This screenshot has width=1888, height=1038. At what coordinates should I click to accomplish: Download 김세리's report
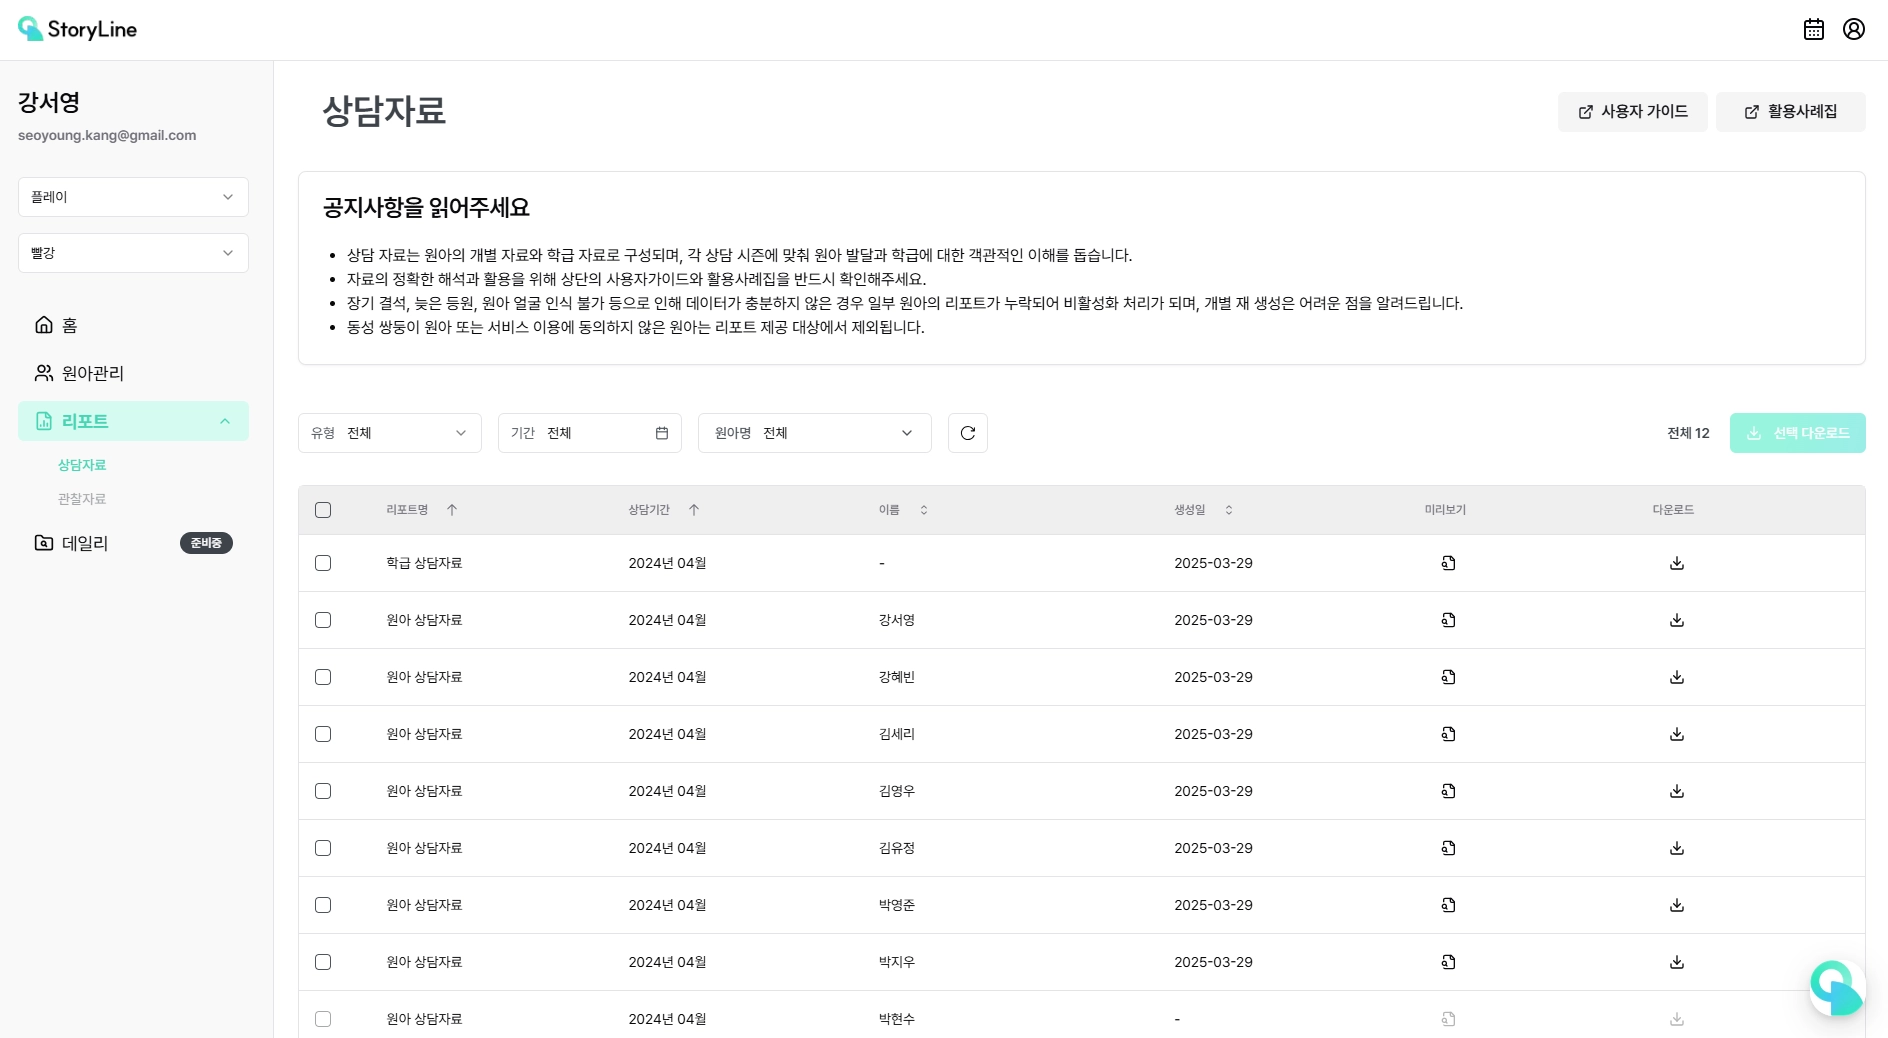pyautogui.click(x=1677, y=734)
